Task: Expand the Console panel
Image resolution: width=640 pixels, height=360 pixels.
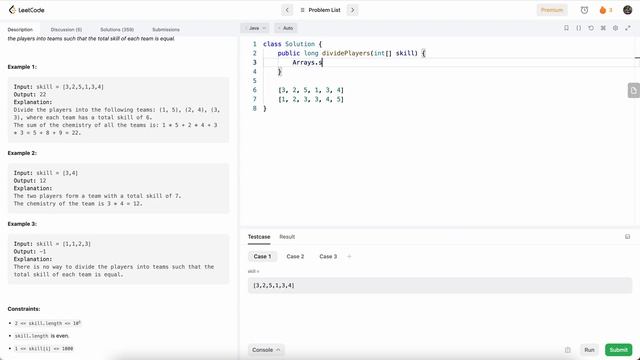Action: click(266, 350)
